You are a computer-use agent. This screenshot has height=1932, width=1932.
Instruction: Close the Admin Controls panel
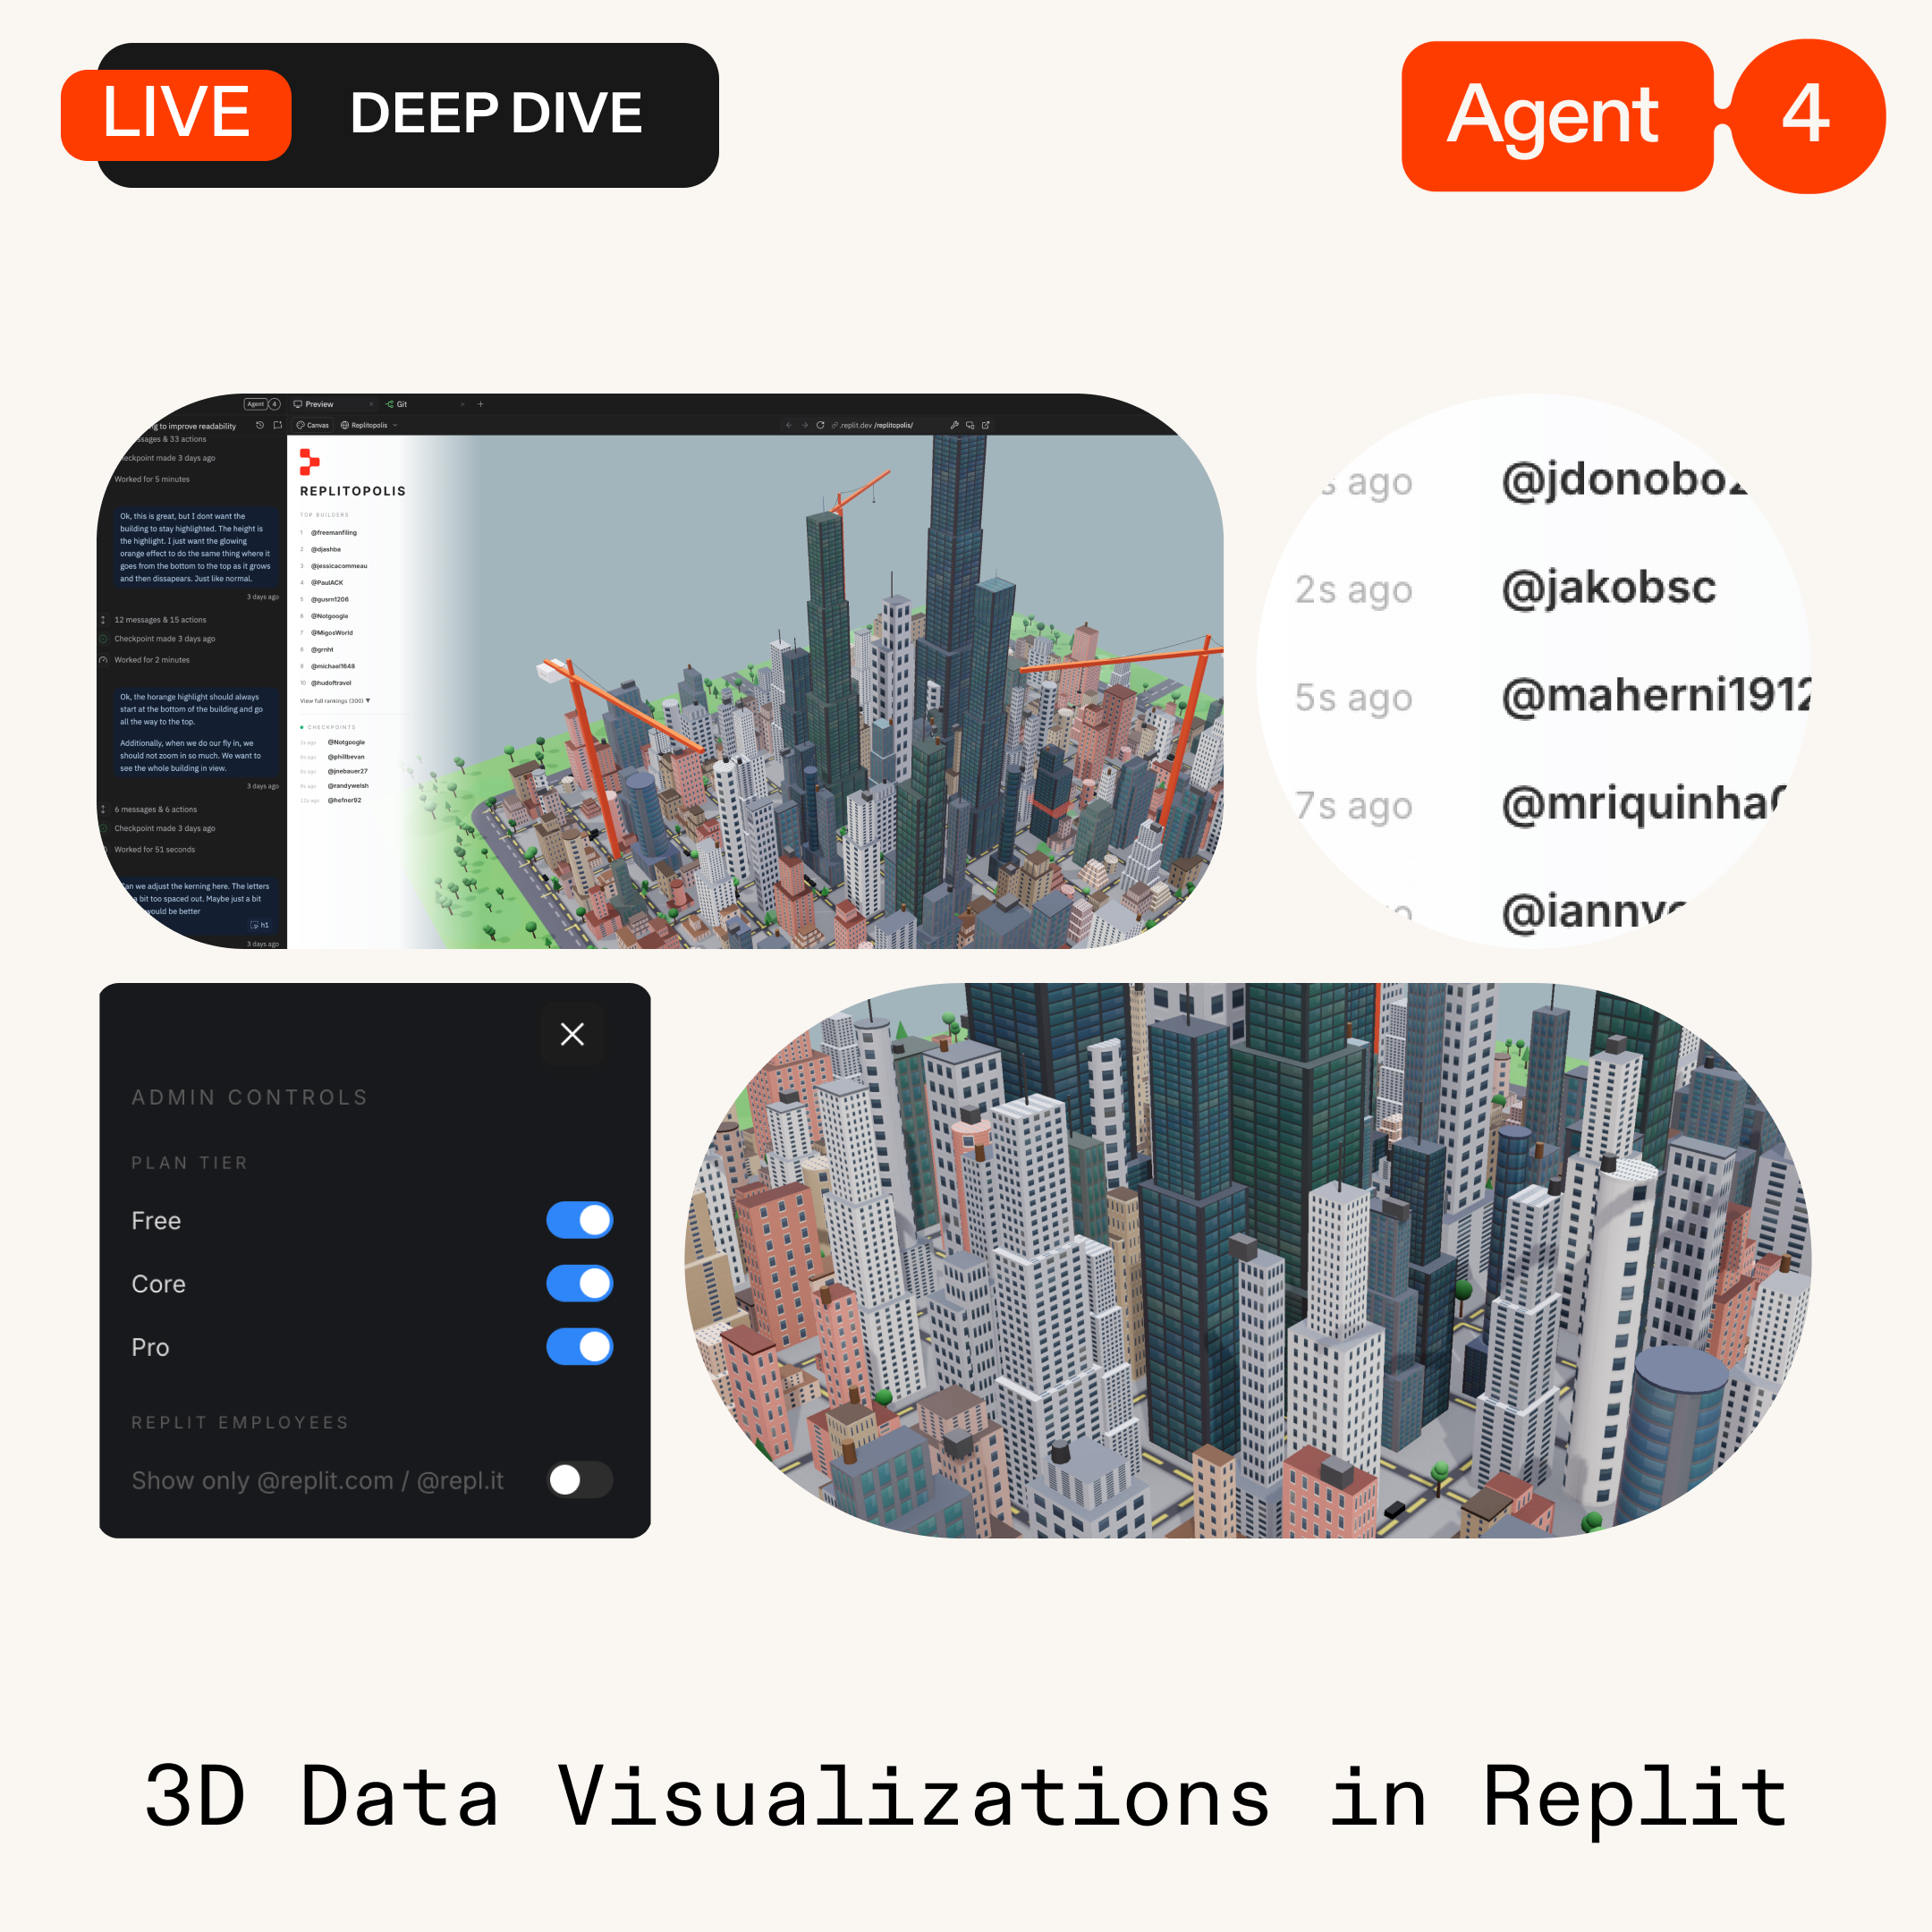coord(572,1034)
